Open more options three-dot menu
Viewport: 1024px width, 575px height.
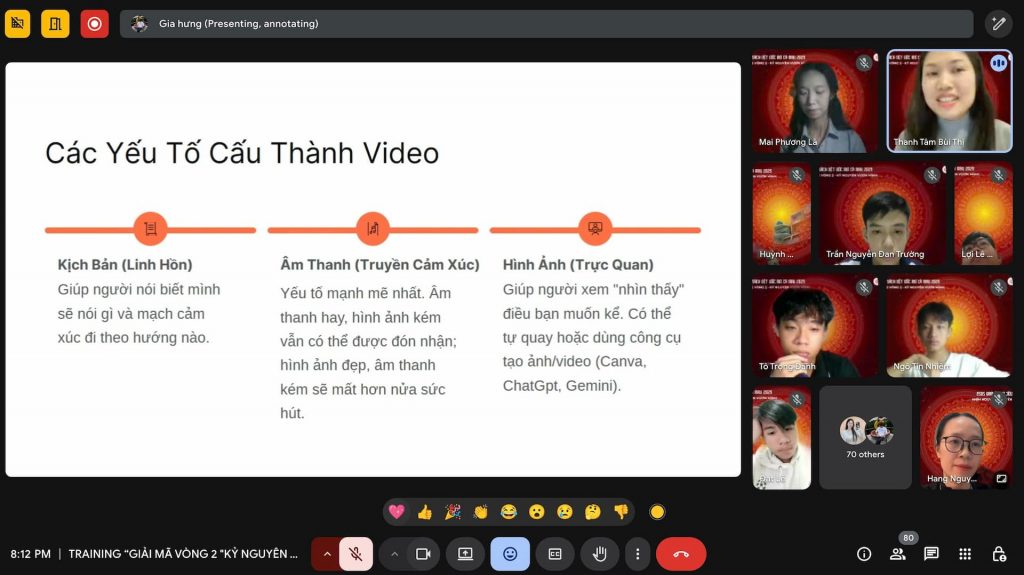point(637,554)
